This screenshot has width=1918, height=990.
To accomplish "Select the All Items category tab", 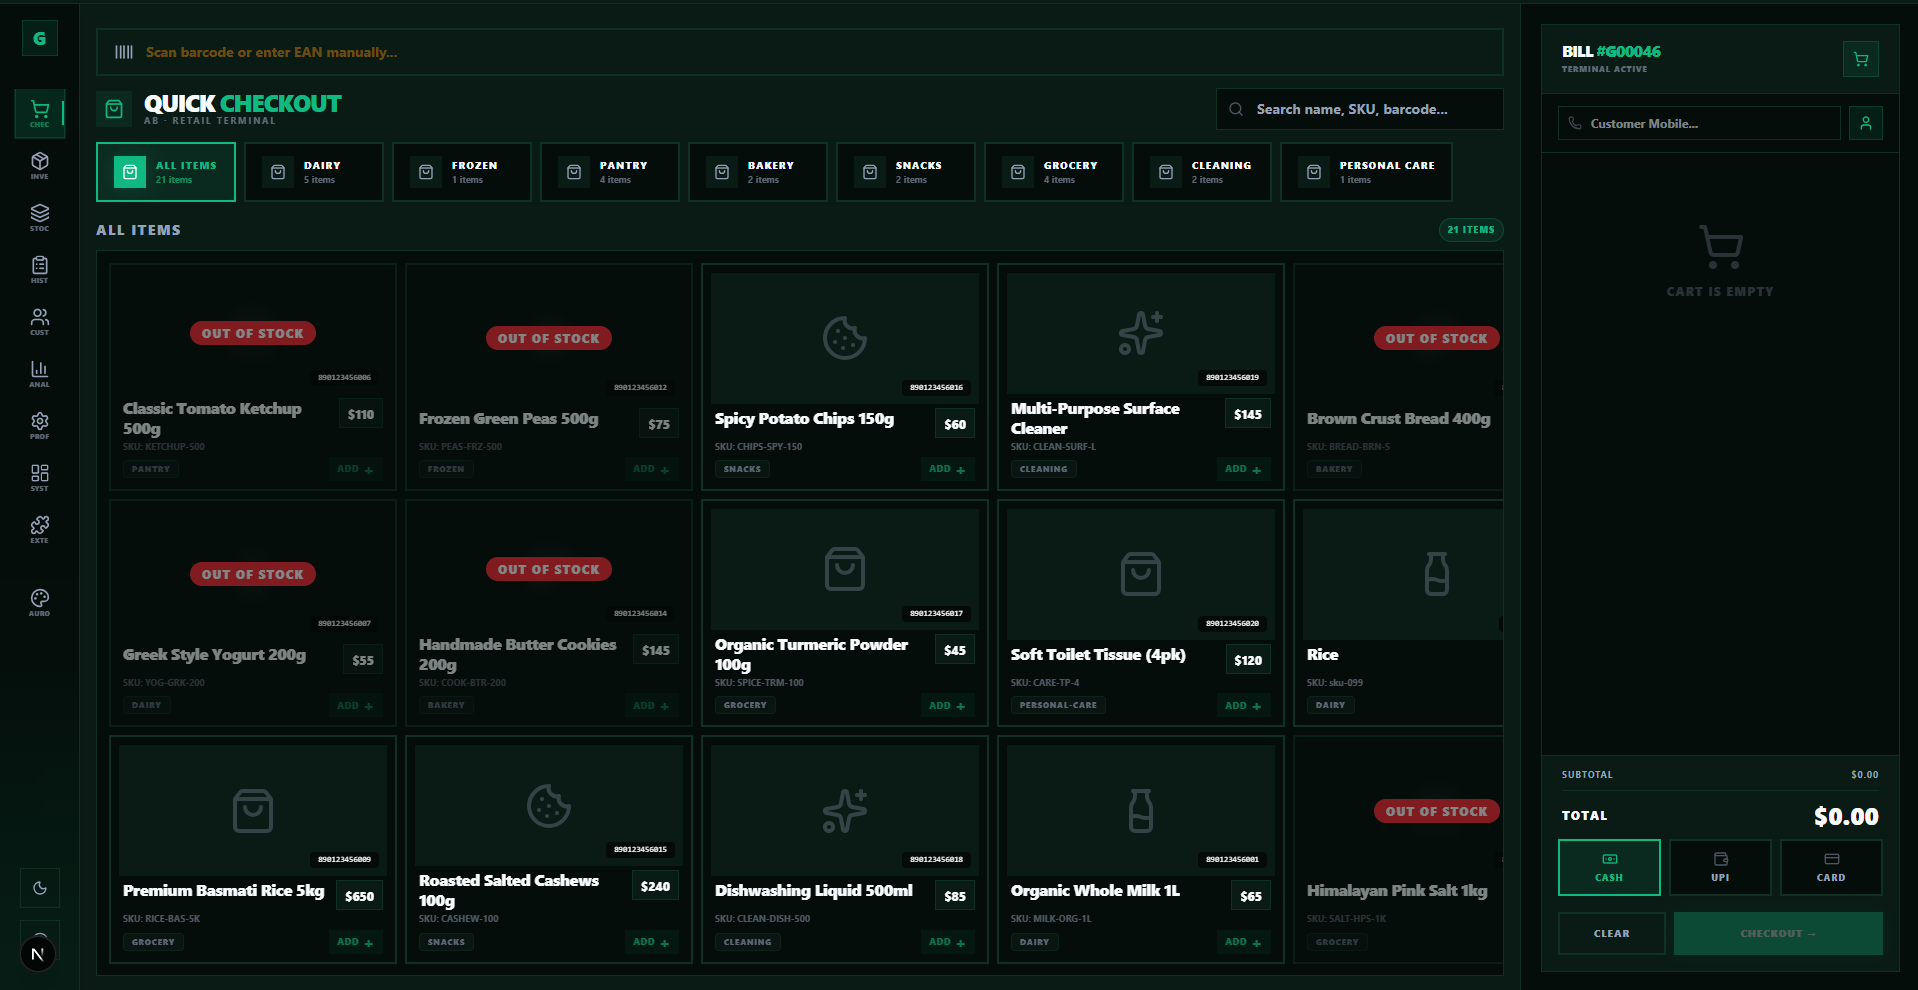I will 166,172.
